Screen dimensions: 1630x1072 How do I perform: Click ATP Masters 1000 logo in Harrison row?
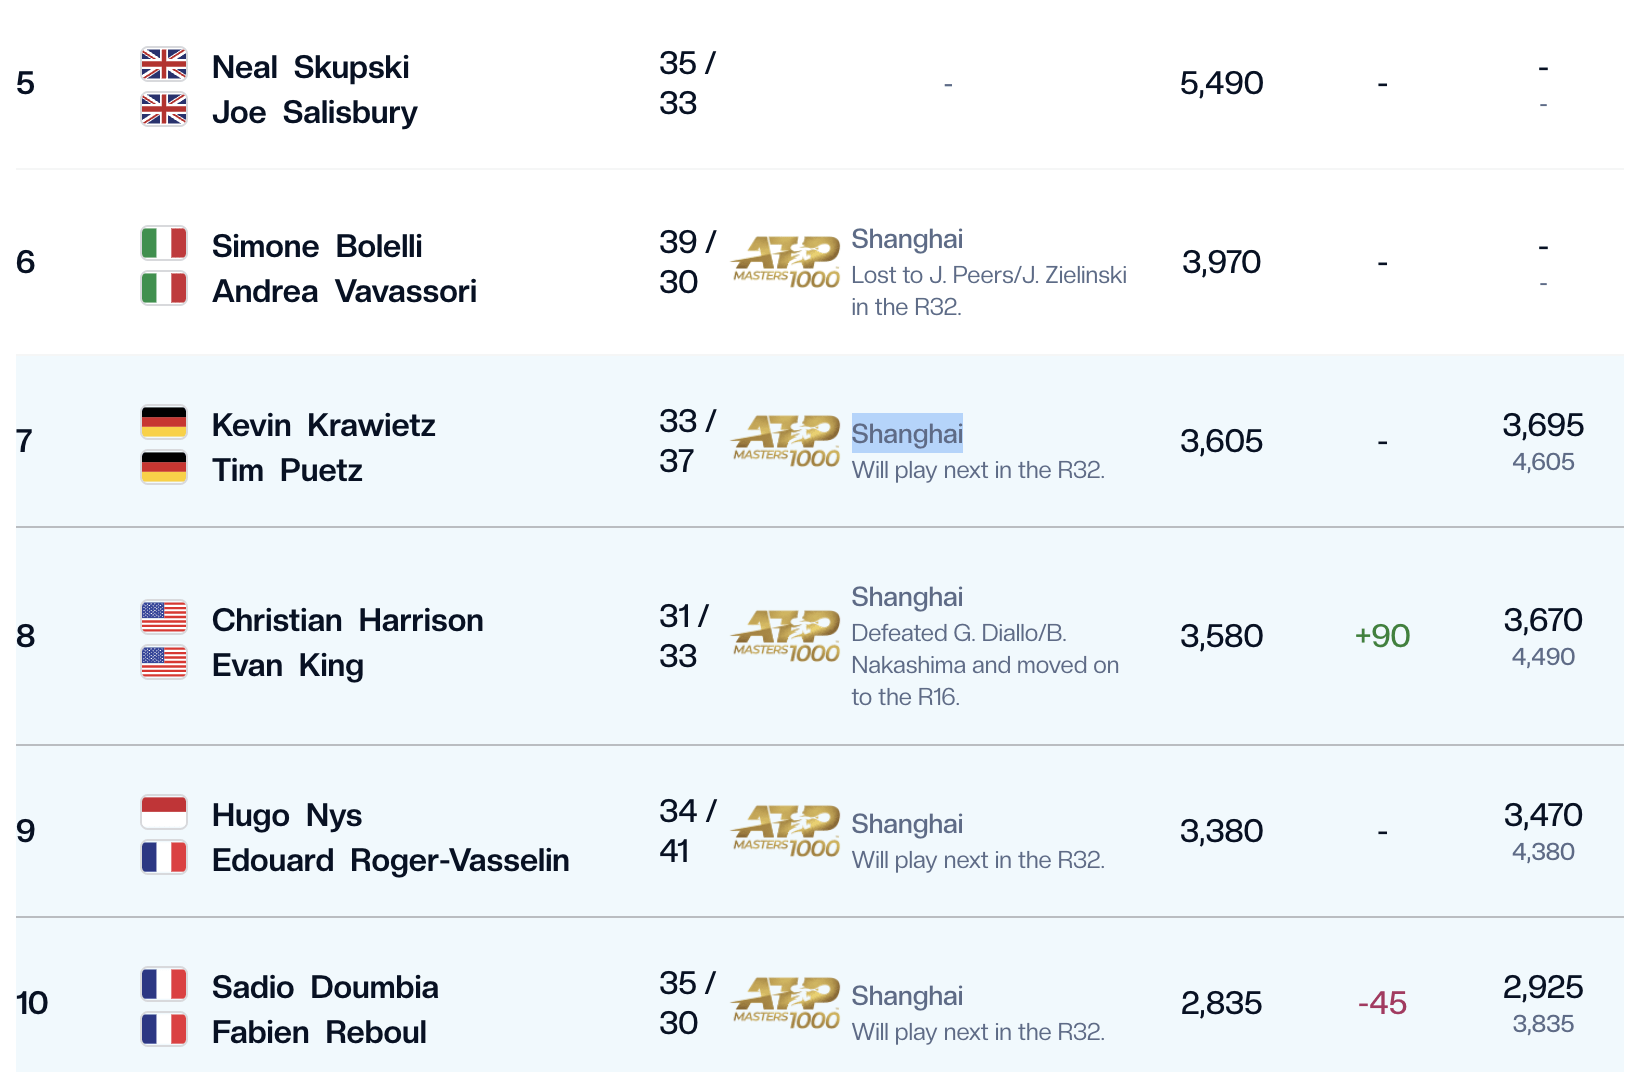(x=786, y=636)
